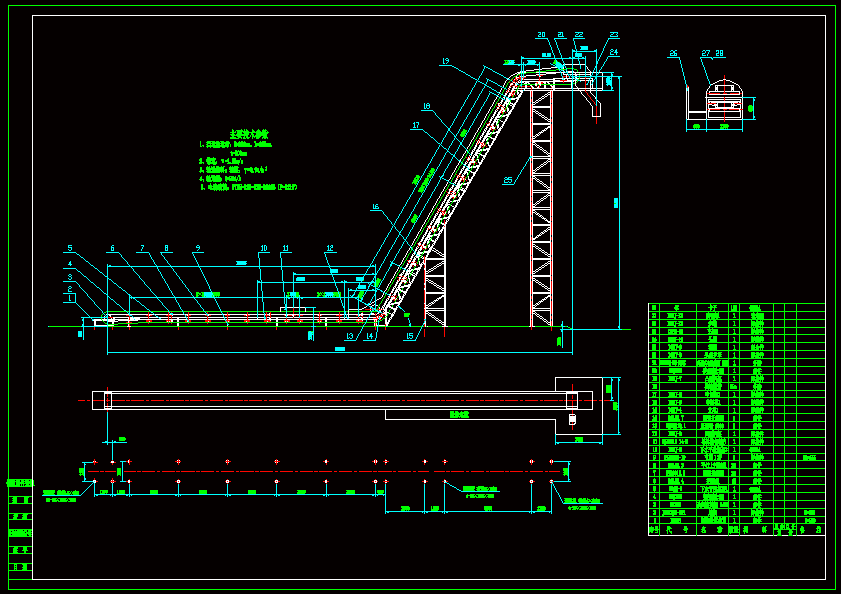
Task: Select callout 16 on the incline
Action: click(x=375, y=207)
